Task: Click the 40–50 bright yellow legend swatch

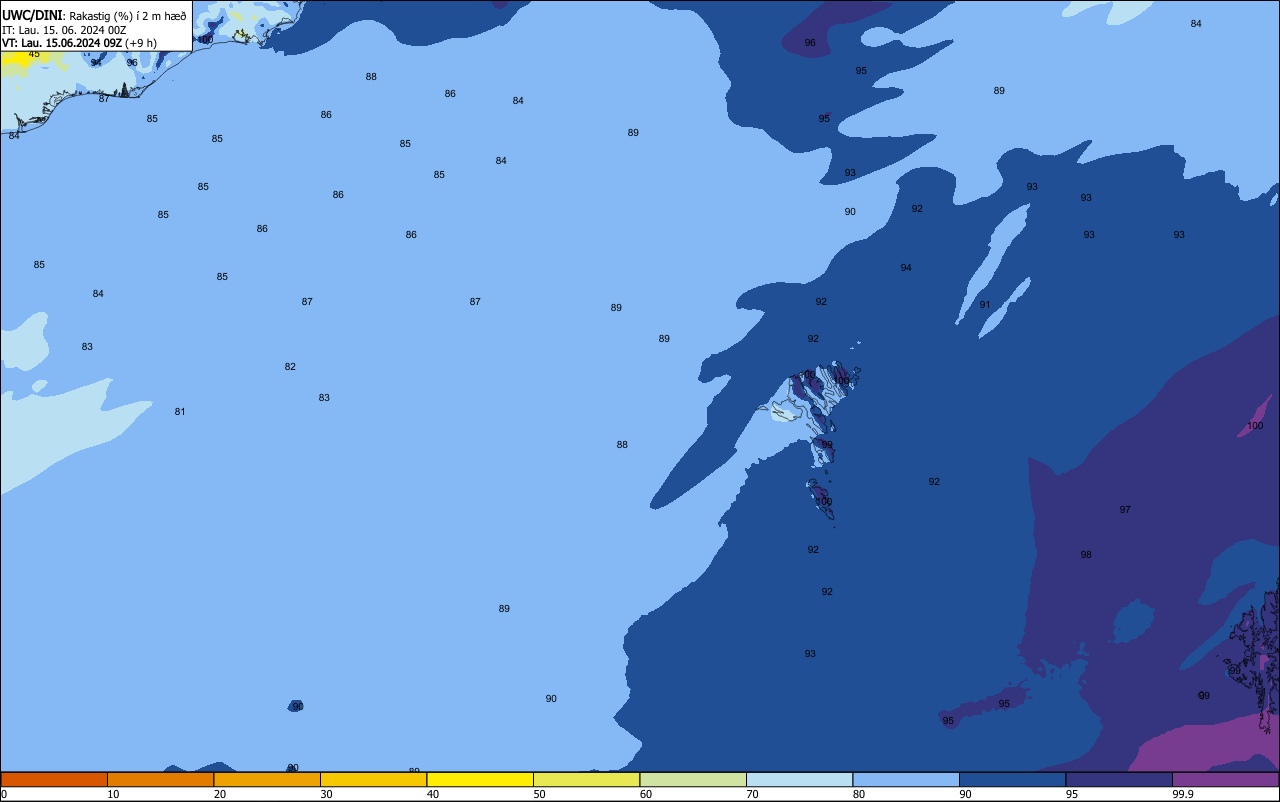Action: (x=480, y=779)
